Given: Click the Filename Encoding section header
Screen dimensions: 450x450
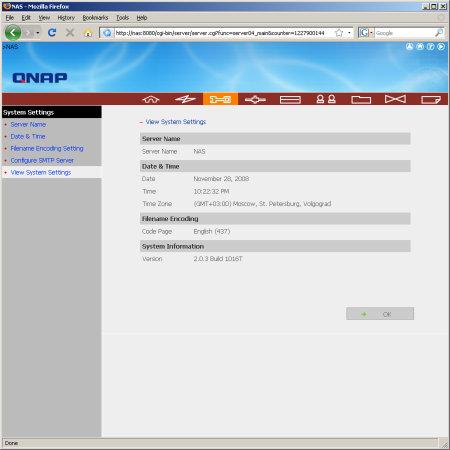Looking at the screenshot, I should coord(275,219).
